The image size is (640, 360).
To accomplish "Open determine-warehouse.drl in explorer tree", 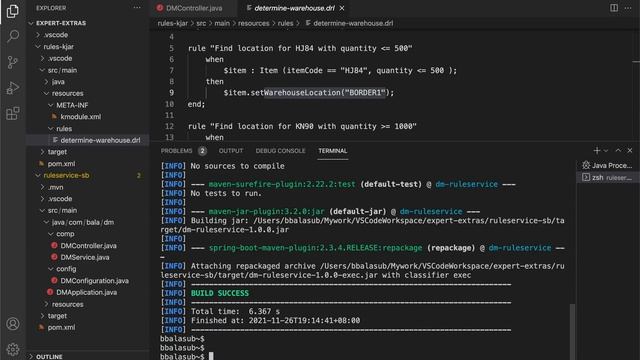I will click(100, 140).
